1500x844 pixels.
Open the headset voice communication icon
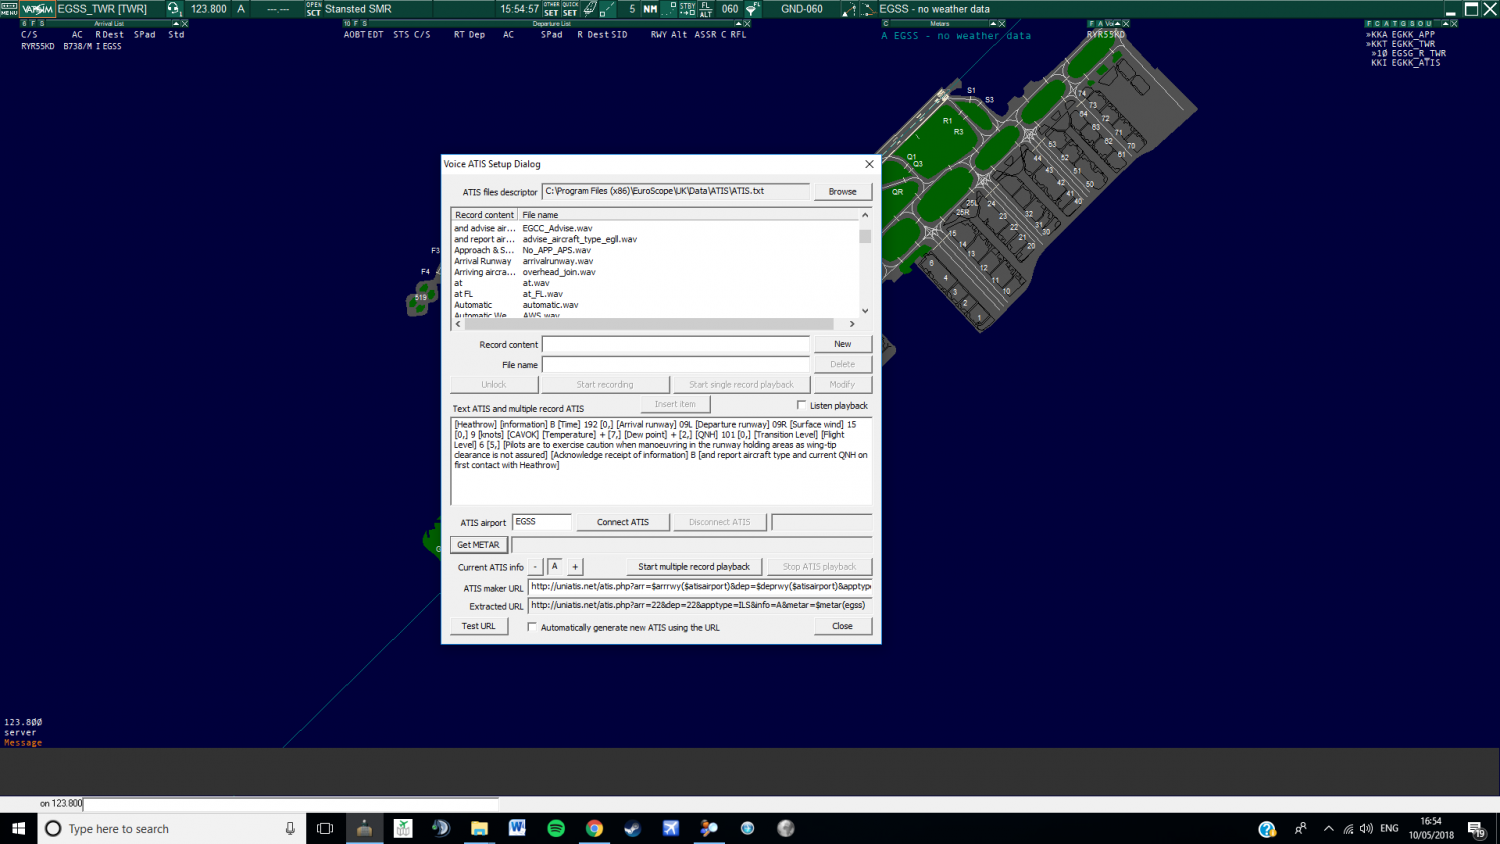tap(173, 9)
